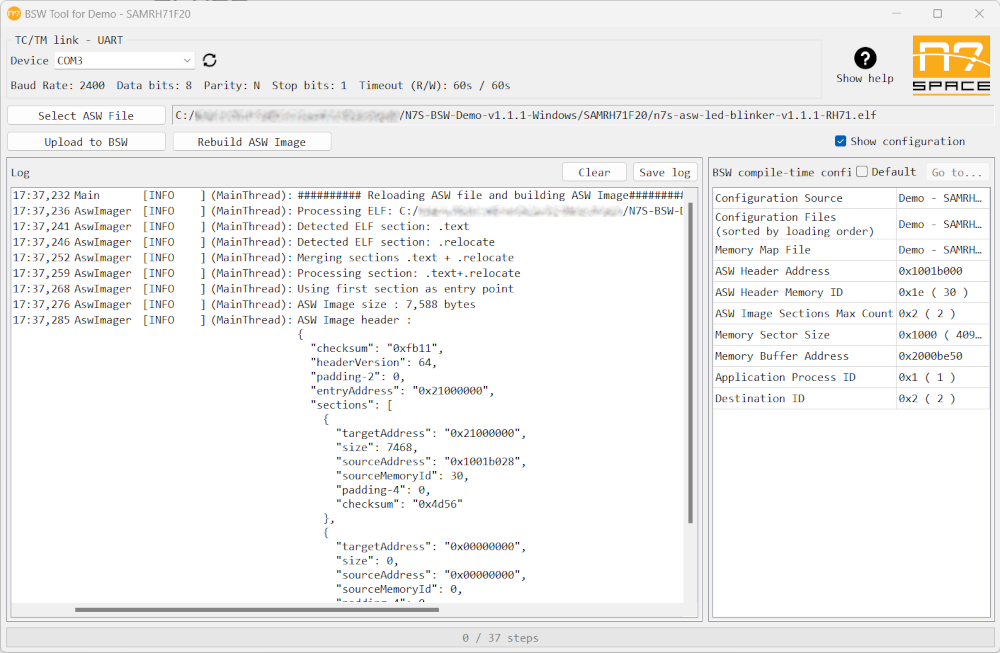Click the 'Reloading ASW file and building ASW Image' line
The image size is (1000, 653).
490,195
